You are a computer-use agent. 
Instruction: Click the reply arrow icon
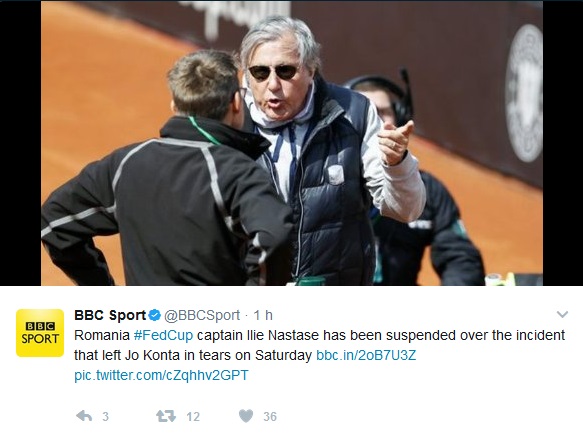click(x=84, y=416)
